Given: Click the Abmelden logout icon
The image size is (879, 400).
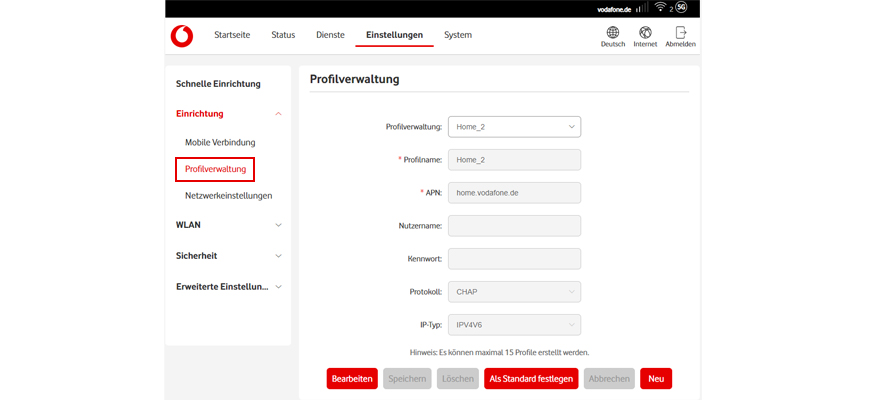Looking at the screenshot, I should coord(680,33).
